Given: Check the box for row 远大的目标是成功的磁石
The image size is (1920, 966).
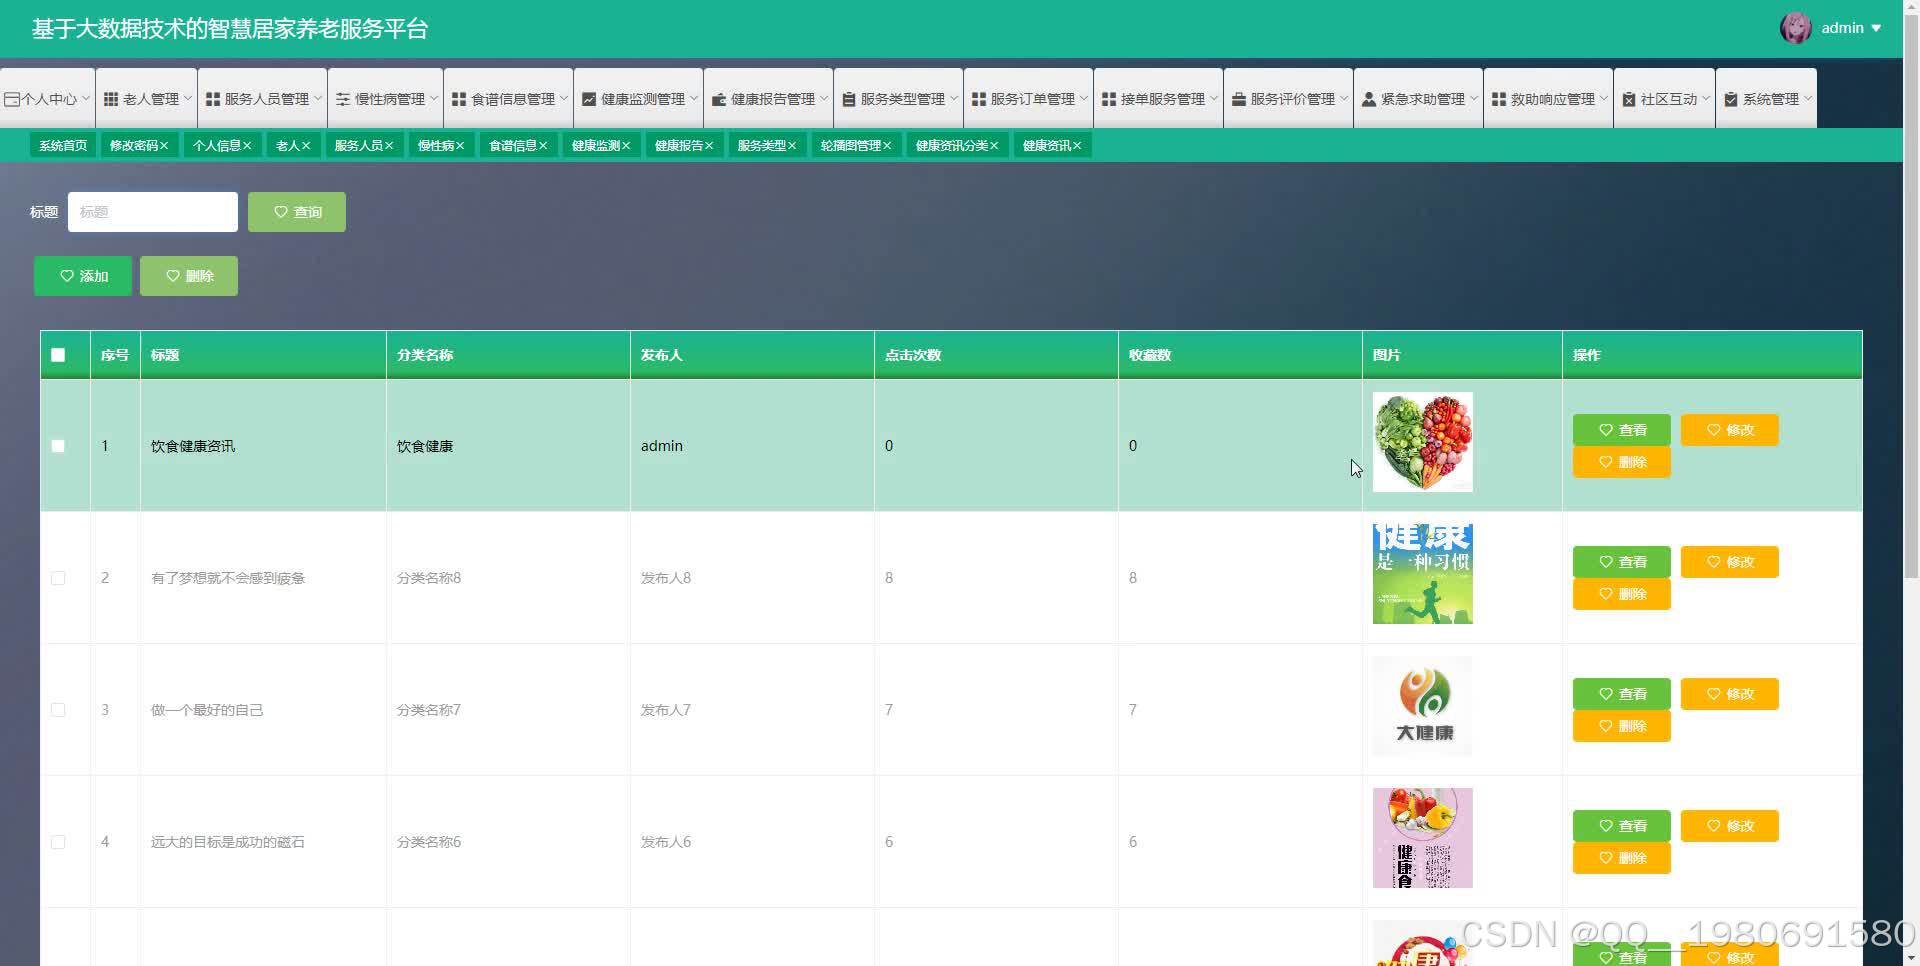Looking at the screenshot, I should point(58,842).
